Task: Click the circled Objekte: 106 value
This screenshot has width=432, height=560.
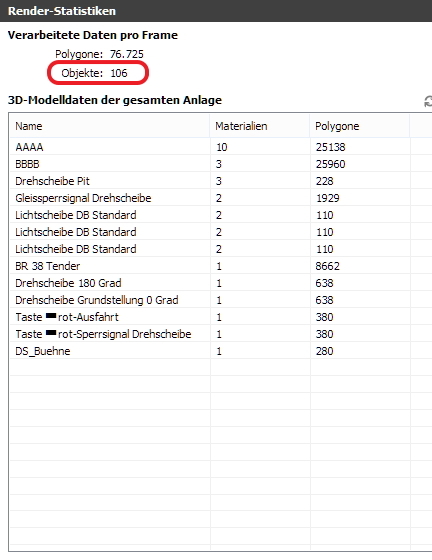Action: (94, 73)
